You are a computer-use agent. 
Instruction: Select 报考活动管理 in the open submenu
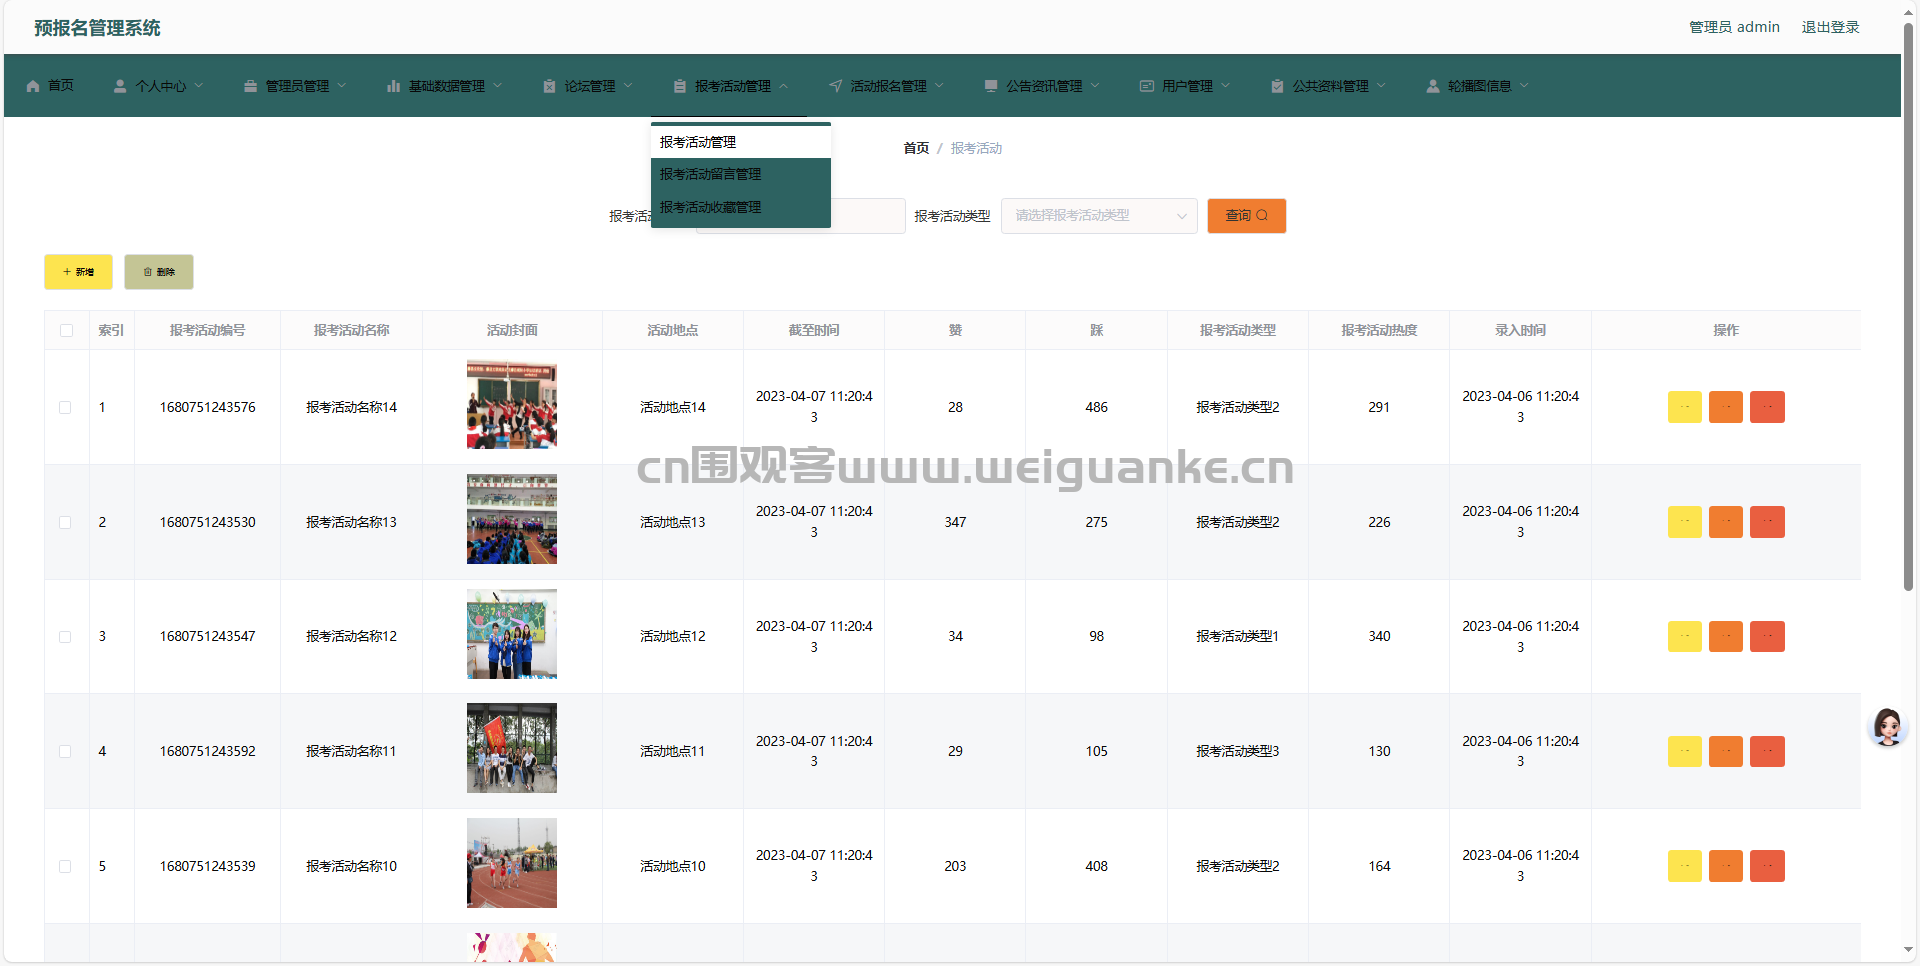click(x=741, y=142)
